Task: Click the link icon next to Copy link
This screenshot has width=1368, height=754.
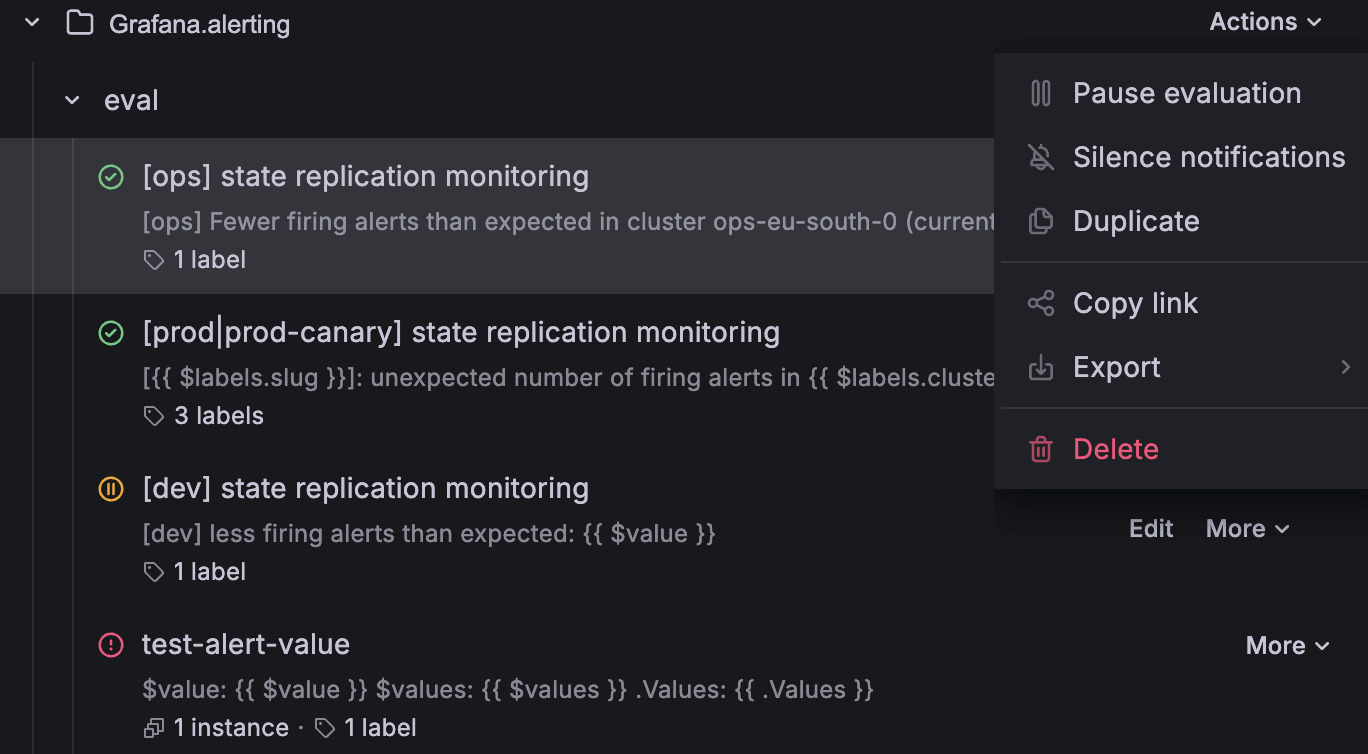Action: (1040, 302)
